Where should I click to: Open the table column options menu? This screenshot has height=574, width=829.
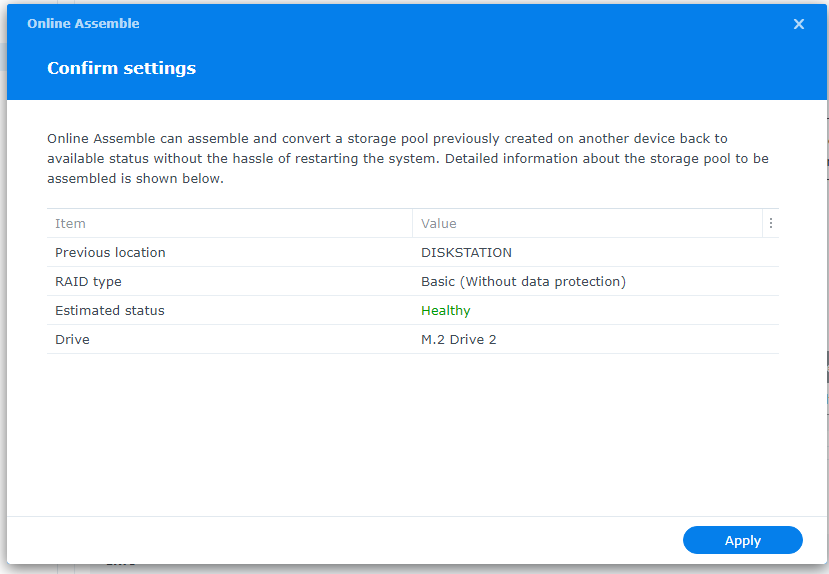[x=770, y=224]
